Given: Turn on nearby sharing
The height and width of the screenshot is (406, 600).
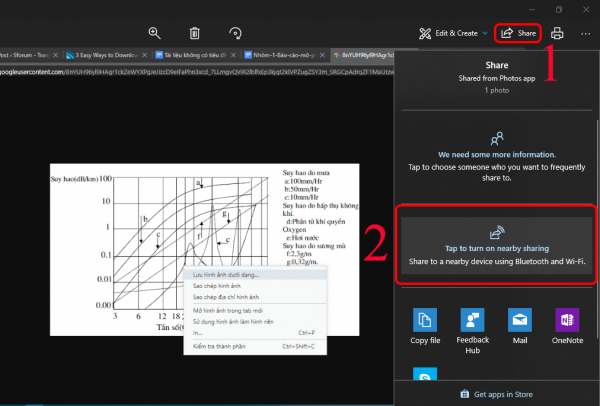Looking at the screenshot, I should (x=497, y=245).
